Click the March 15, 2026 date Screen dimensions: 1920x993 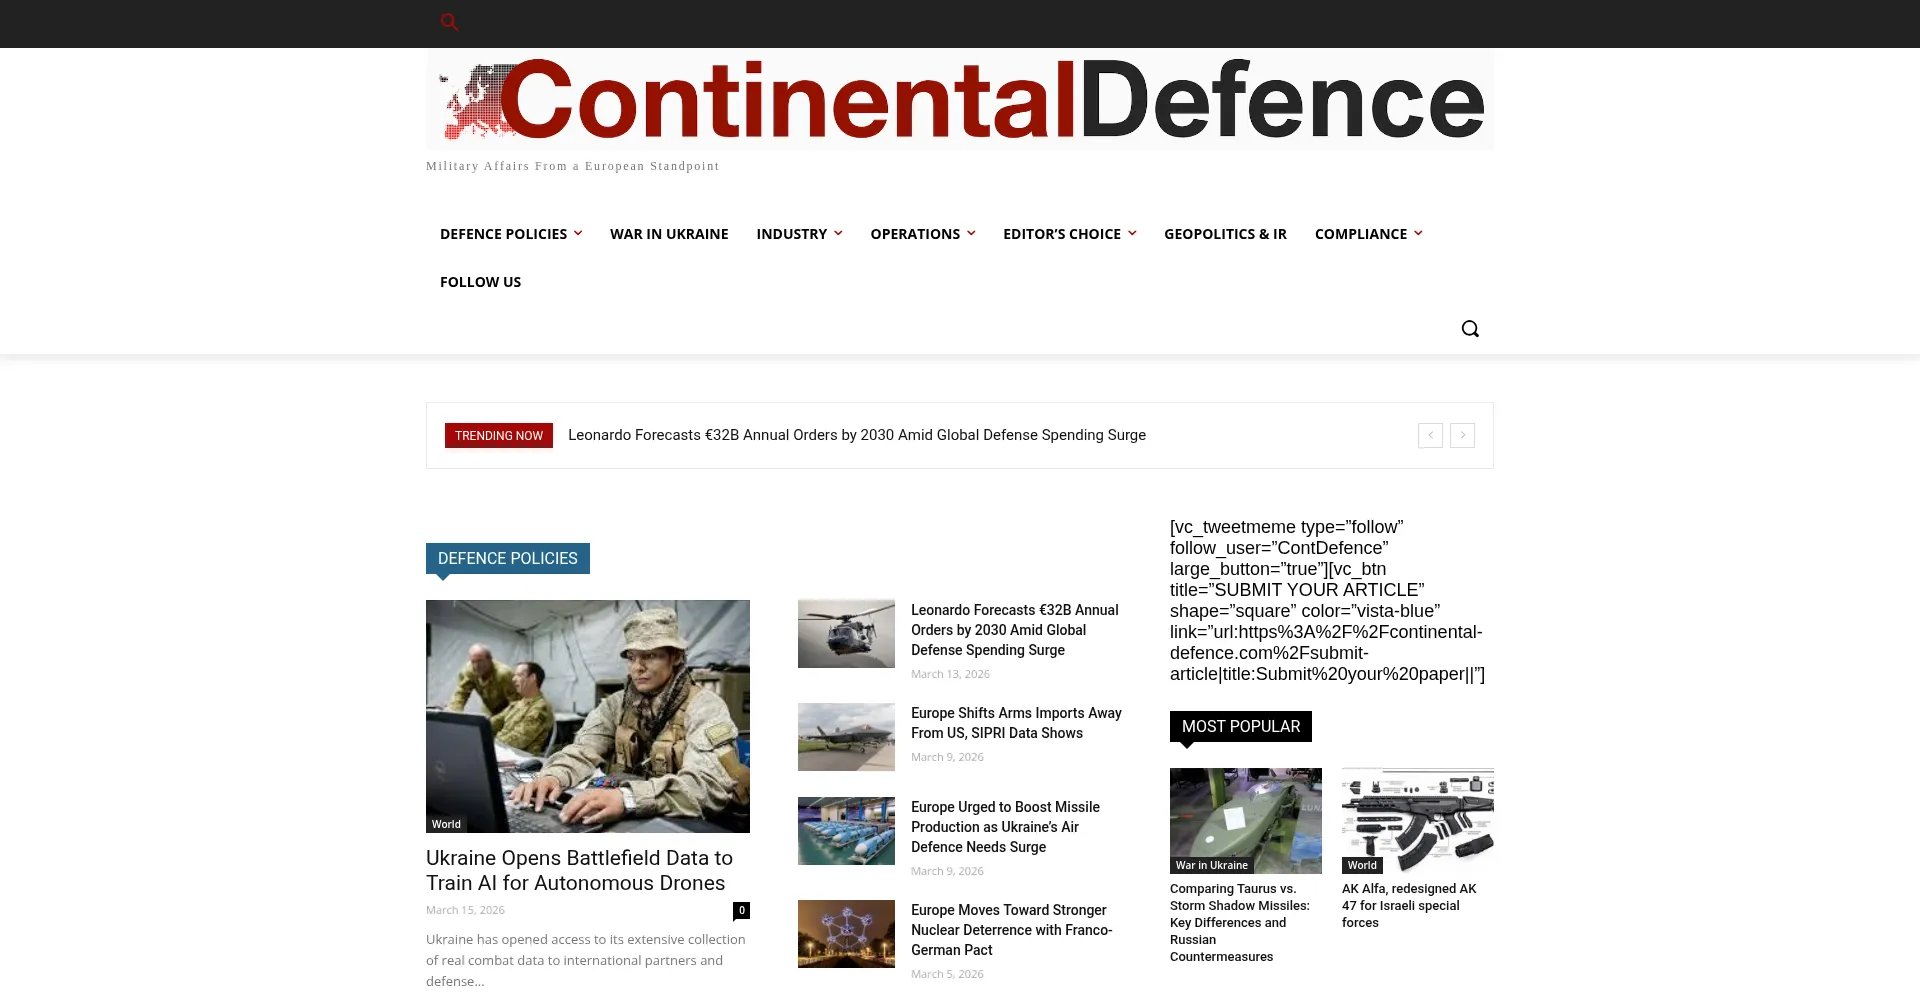[x=465, y=910]
